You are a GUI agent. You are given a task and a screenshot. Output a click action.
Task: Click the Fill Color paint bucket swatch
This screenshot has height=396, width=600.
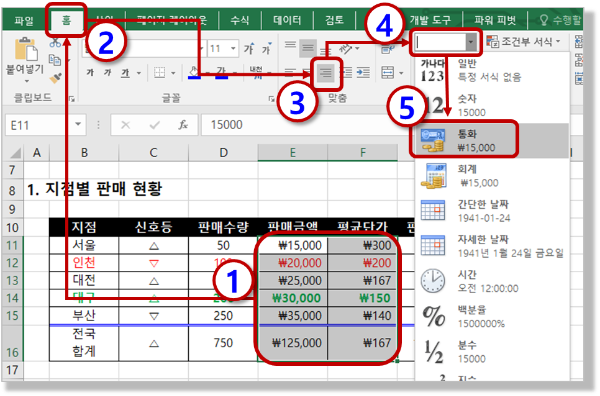[x=194, y=72]
